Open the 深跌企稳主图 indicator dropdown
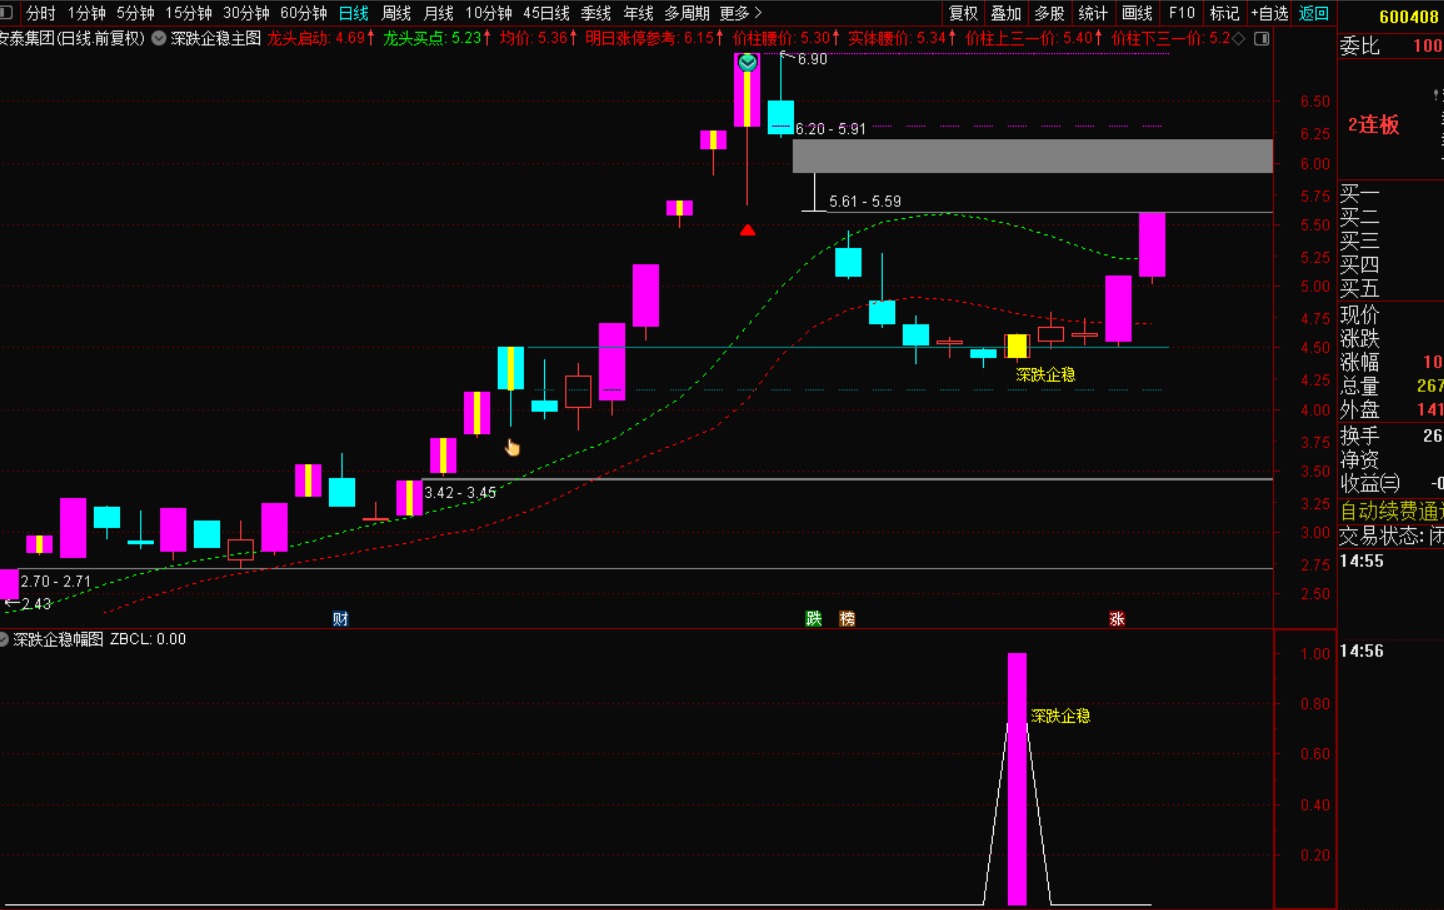 coord(159,38)
